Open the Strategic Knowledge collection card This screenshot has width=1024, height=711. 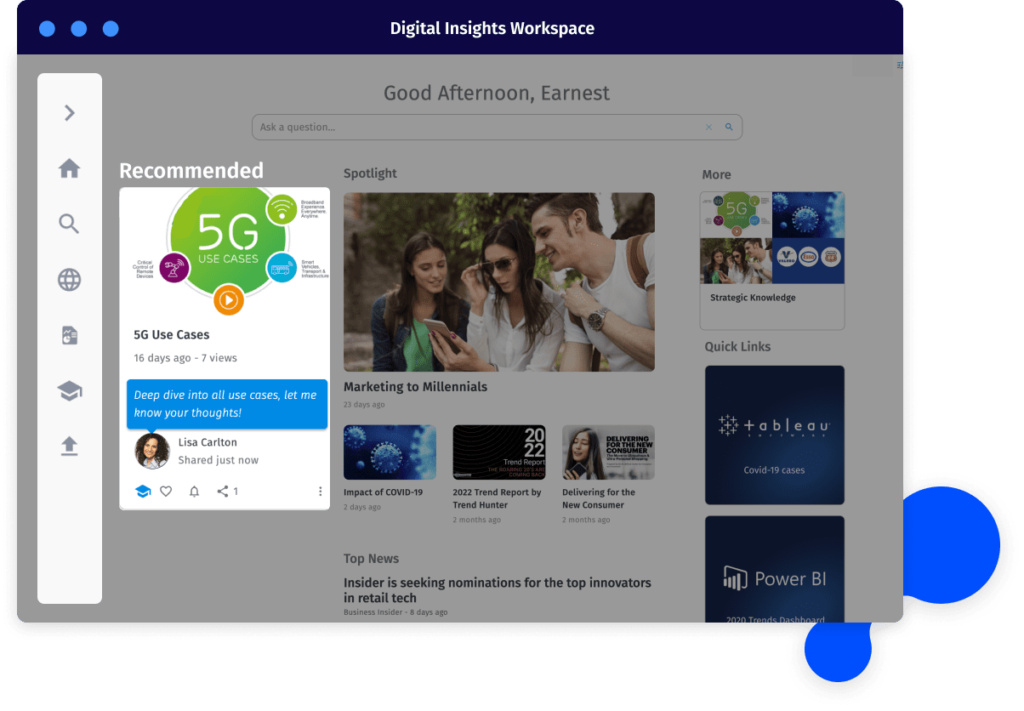772,261
